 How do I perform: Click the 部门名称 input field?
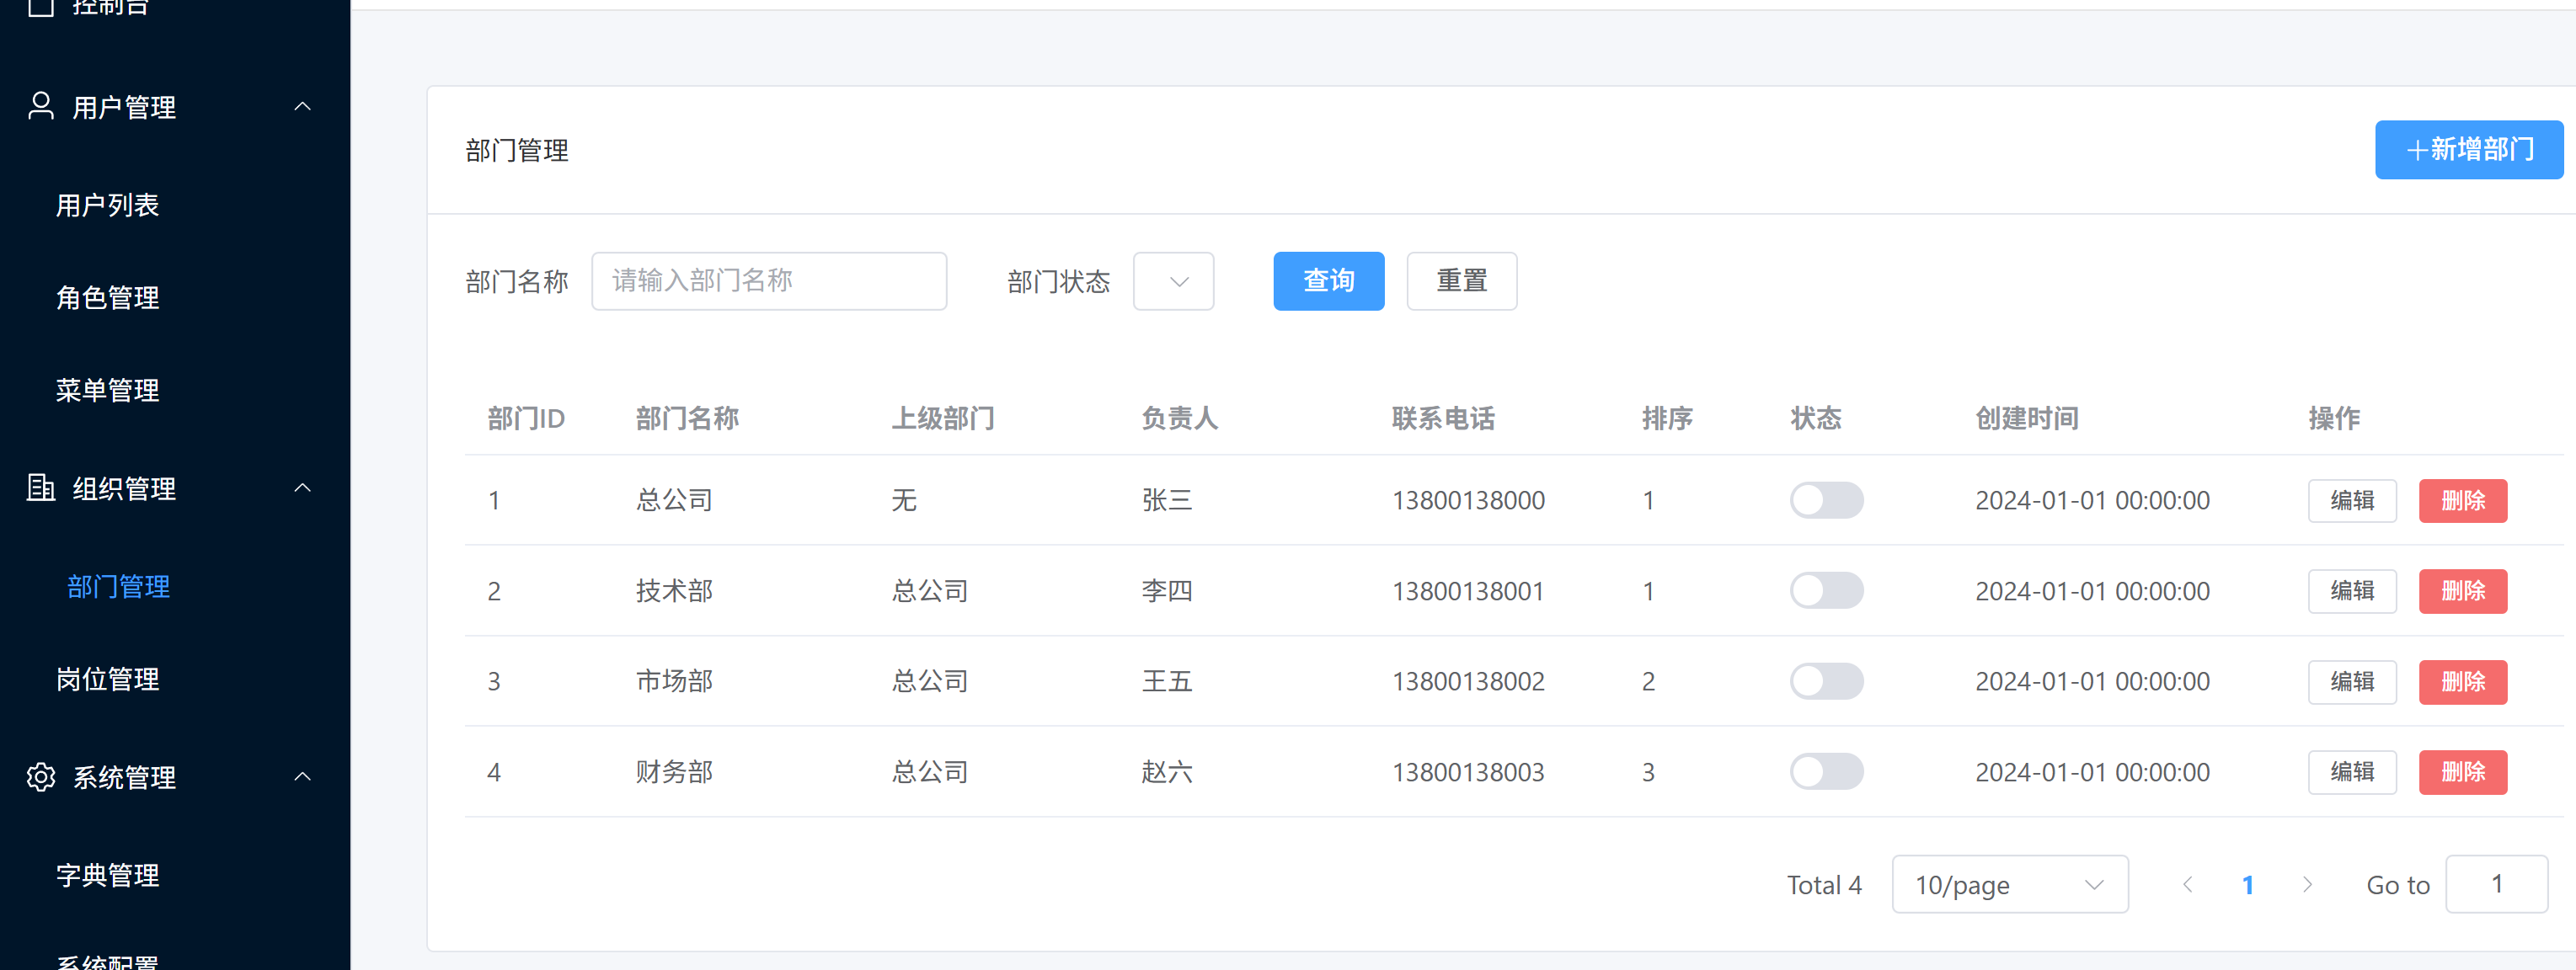pos(768,281)
